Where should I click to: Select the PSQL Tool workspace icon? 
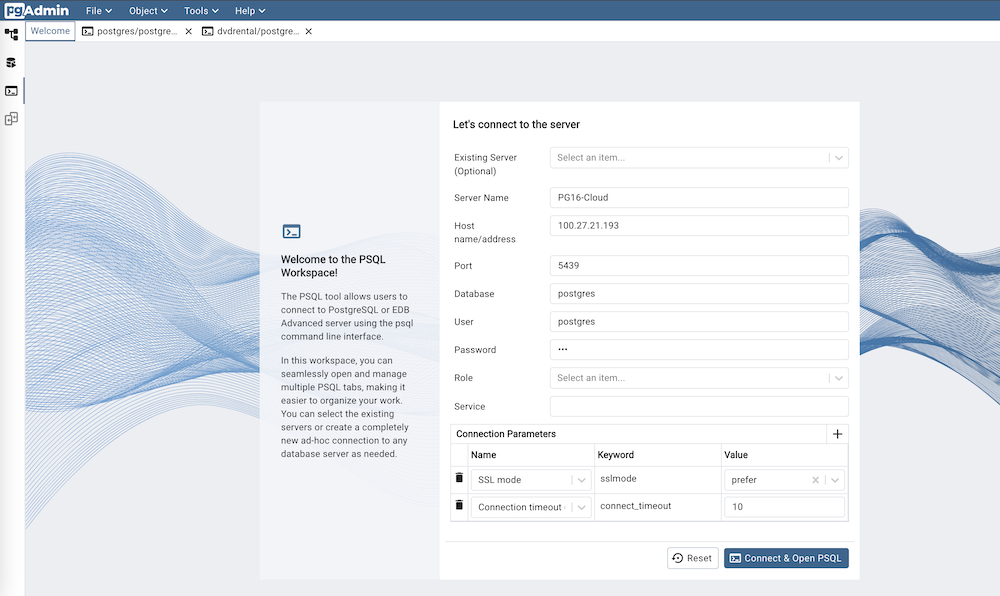click(x=11, y=90)
